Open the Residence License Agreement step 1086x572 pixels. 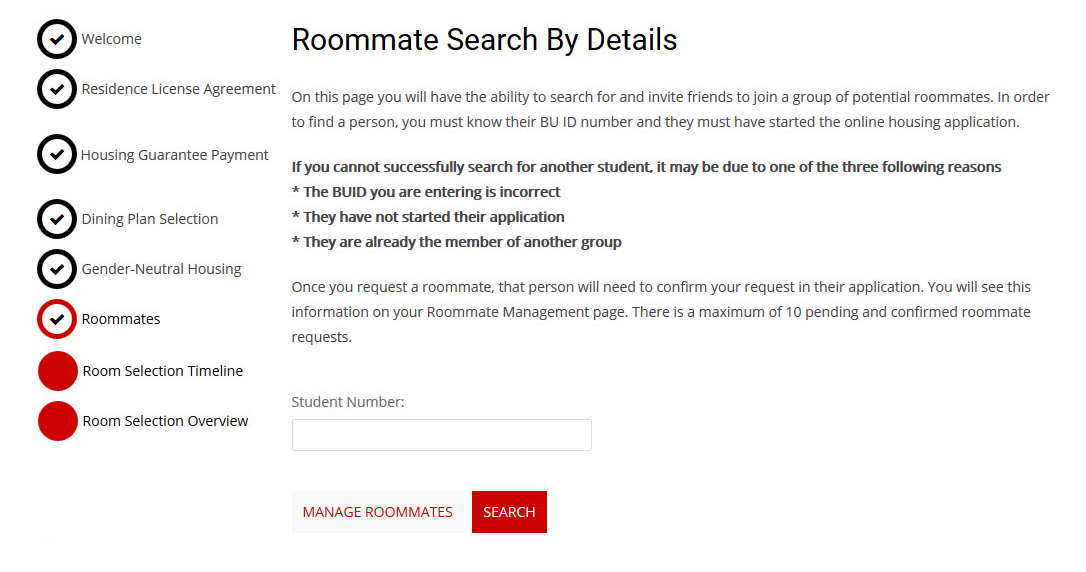click(178, 89)
